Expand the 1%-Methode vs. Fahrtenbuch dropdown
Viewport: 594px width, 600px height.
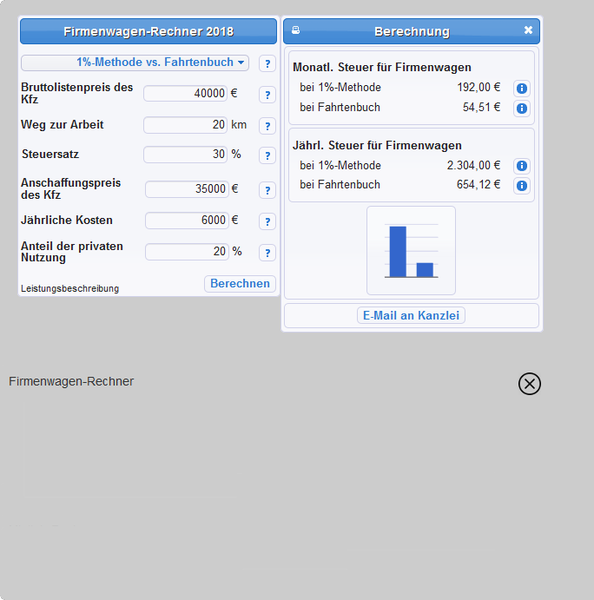(135, 63)
